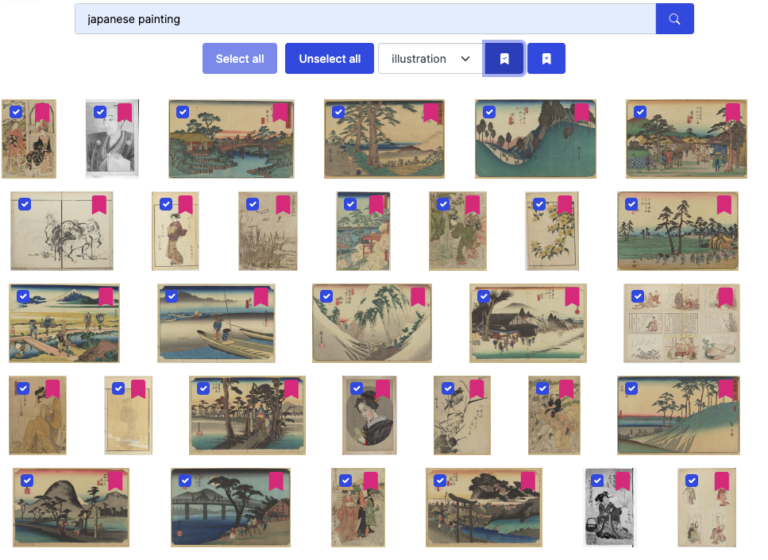Open the illustration category dropdown
The image size is (768, 560).
[431, 59]
